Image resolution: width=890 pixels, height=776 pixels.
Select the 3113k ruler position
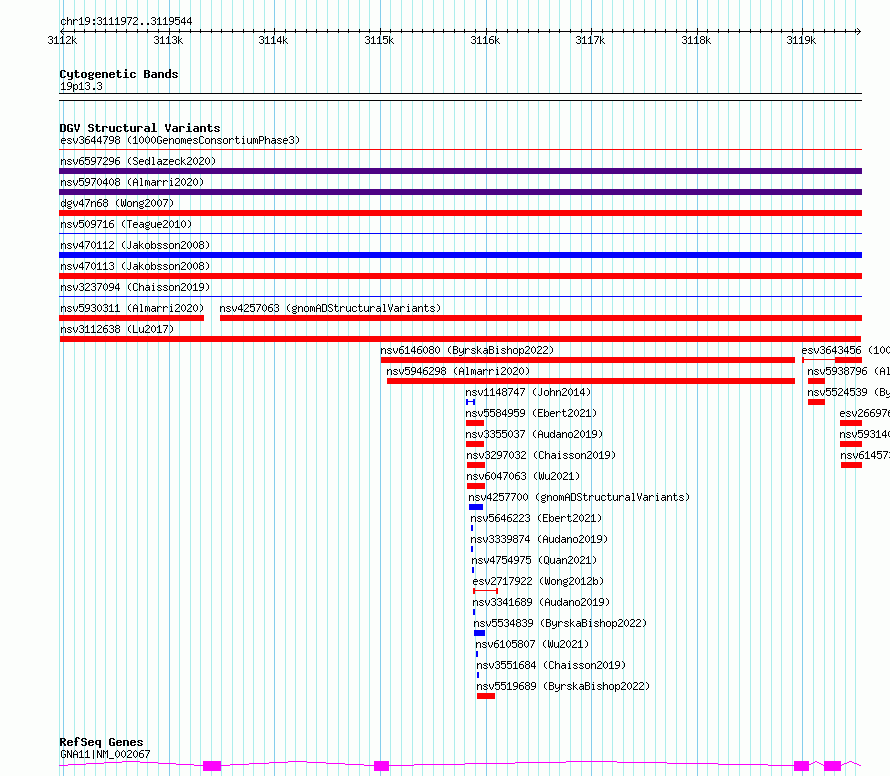[169, 40]
